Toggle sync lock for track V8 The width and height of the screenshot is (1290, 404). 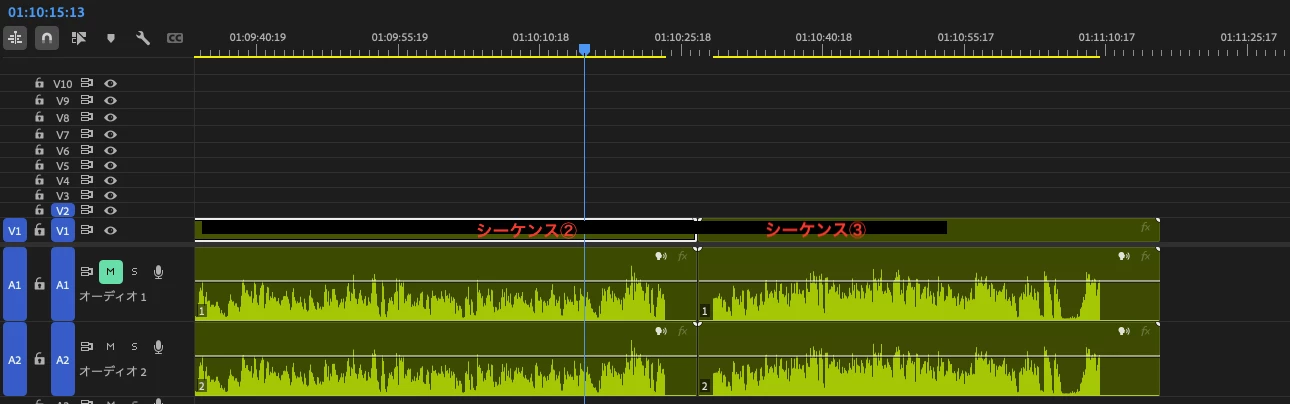coord(87,118)
